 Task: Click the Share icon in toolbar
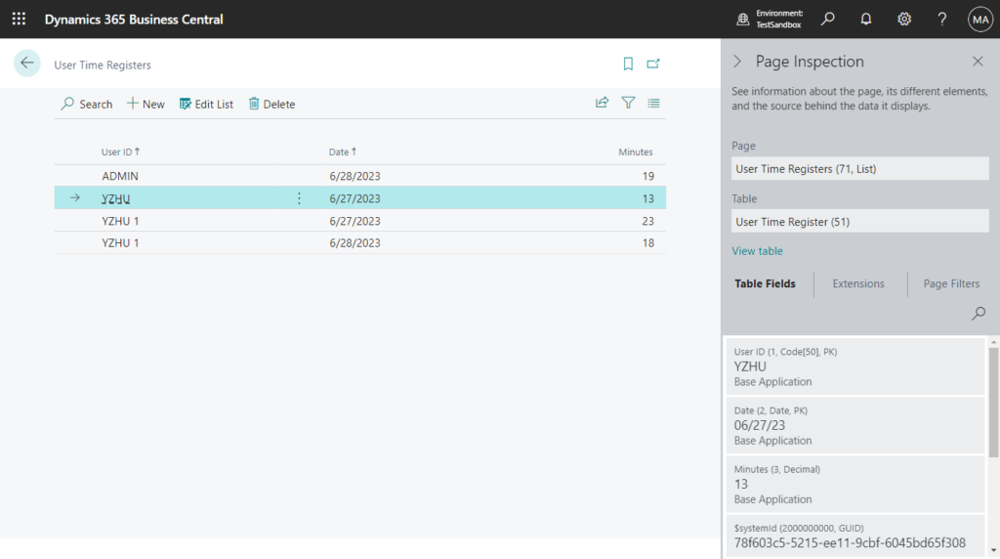pos(602,102)
